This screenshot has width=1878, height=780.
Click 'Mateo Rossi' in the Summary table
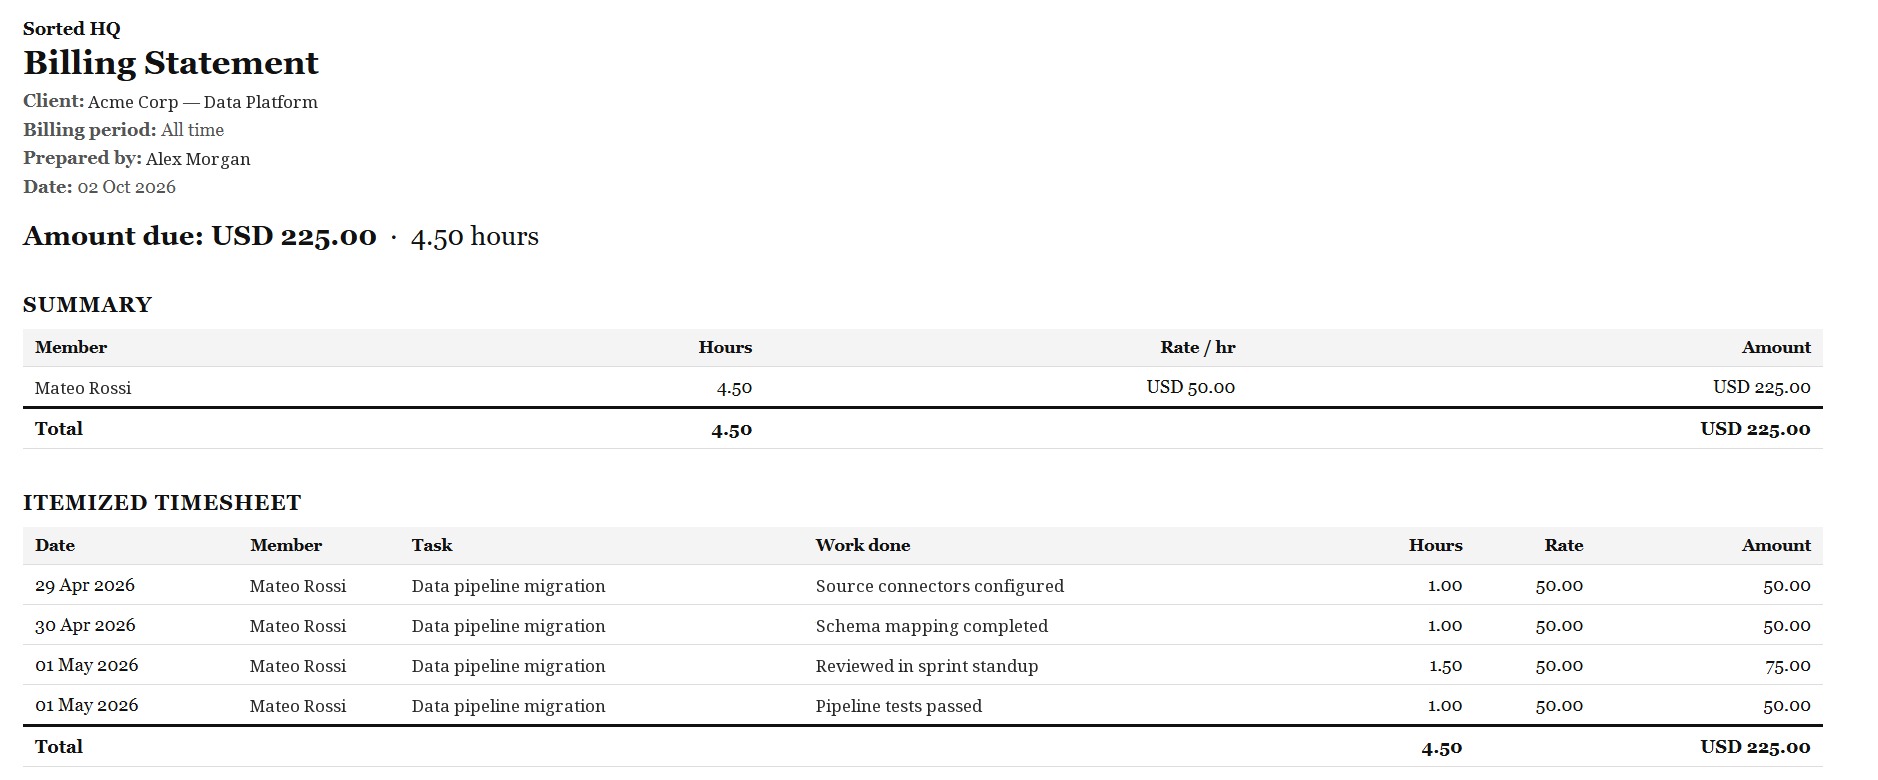coord(83,388)
